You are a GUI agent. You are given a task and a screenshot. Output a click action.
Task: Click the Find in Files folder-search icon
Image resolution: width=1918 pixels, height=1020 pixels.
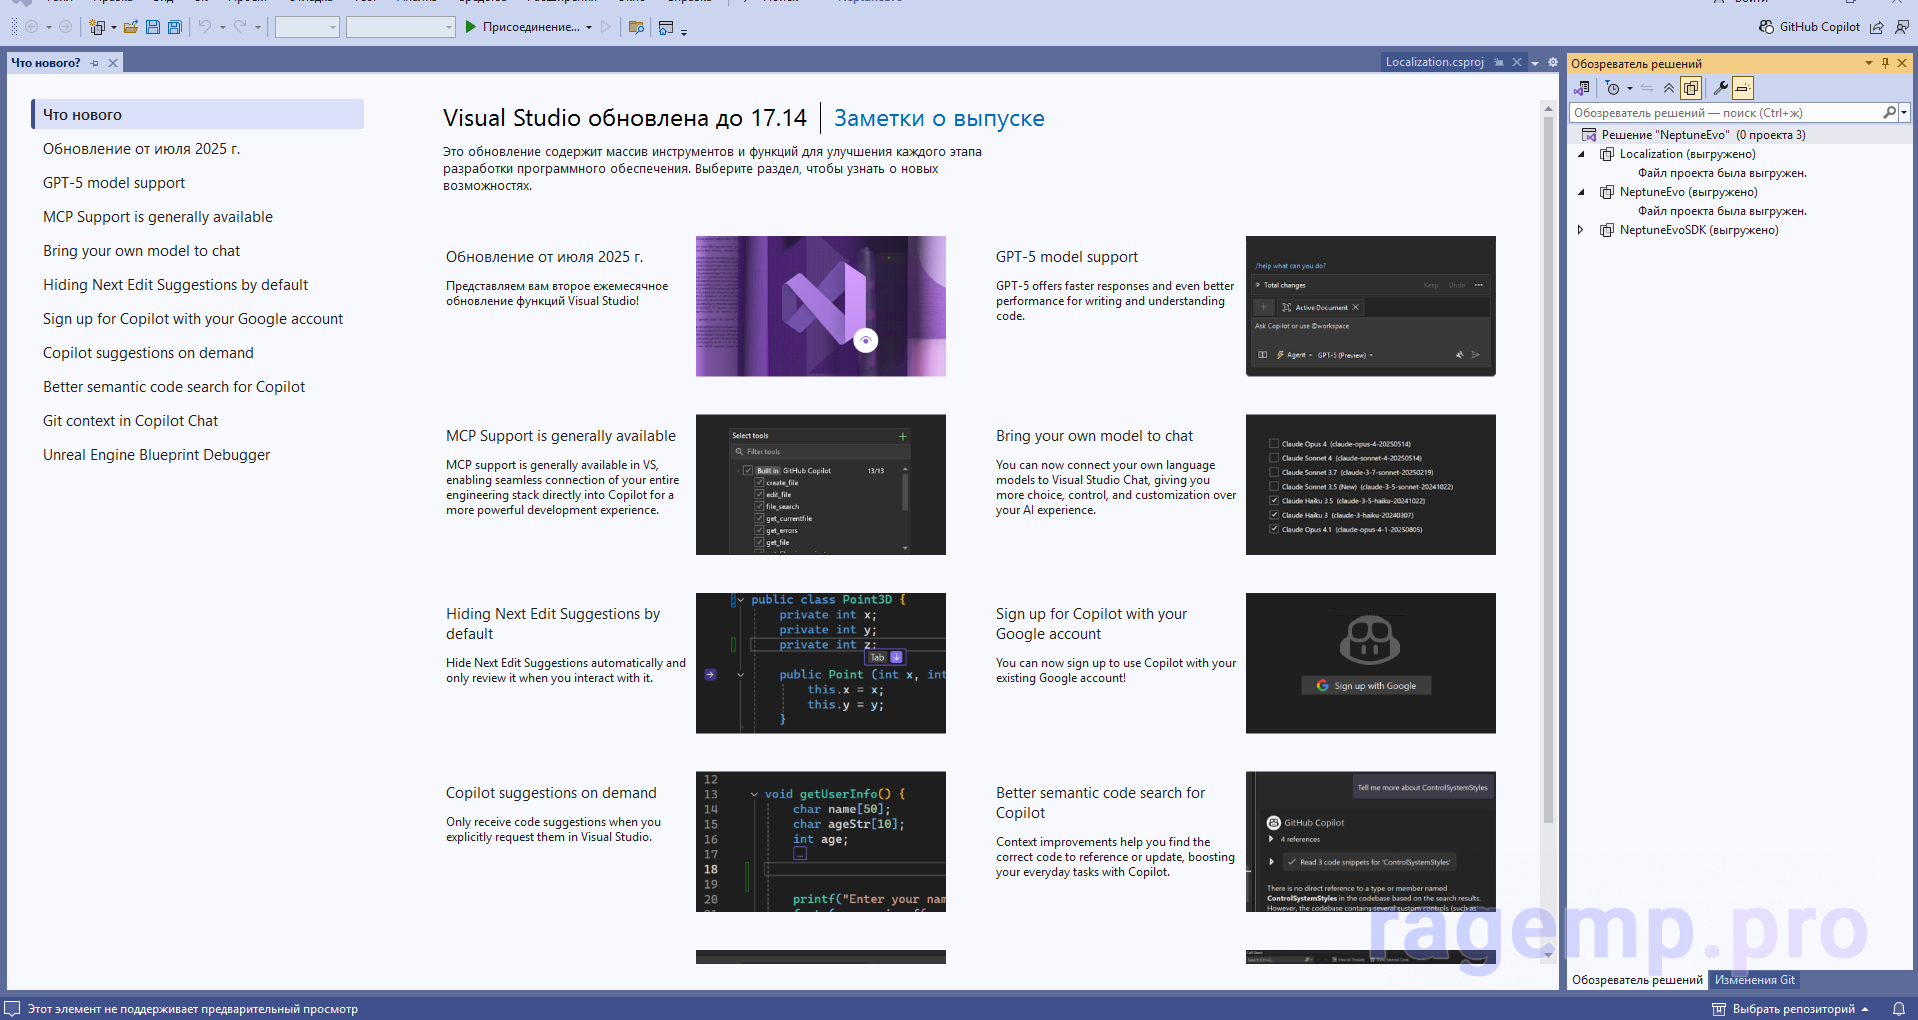(x=636, y=27)
